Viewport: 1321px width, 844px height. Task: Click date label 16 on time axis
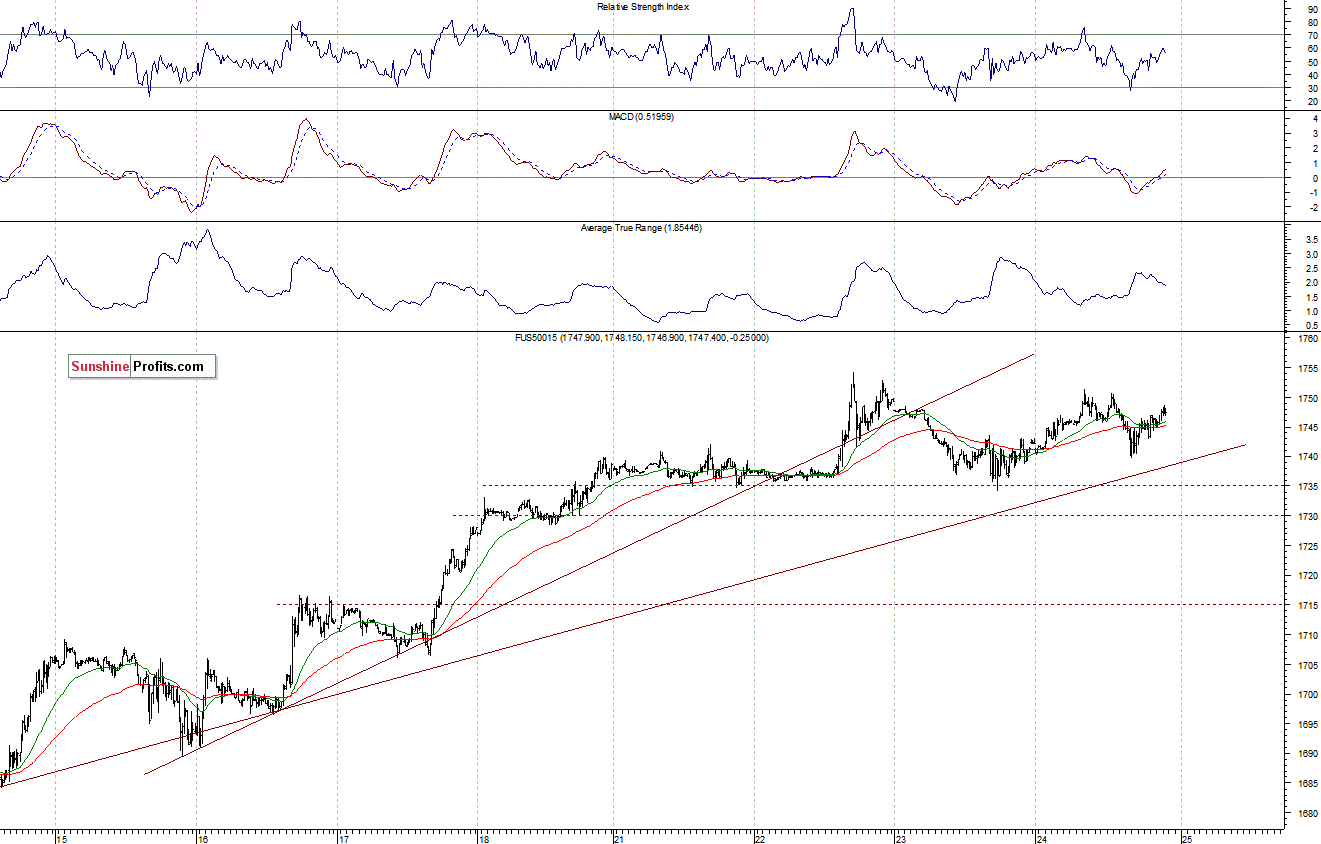[x=202, y=838]
